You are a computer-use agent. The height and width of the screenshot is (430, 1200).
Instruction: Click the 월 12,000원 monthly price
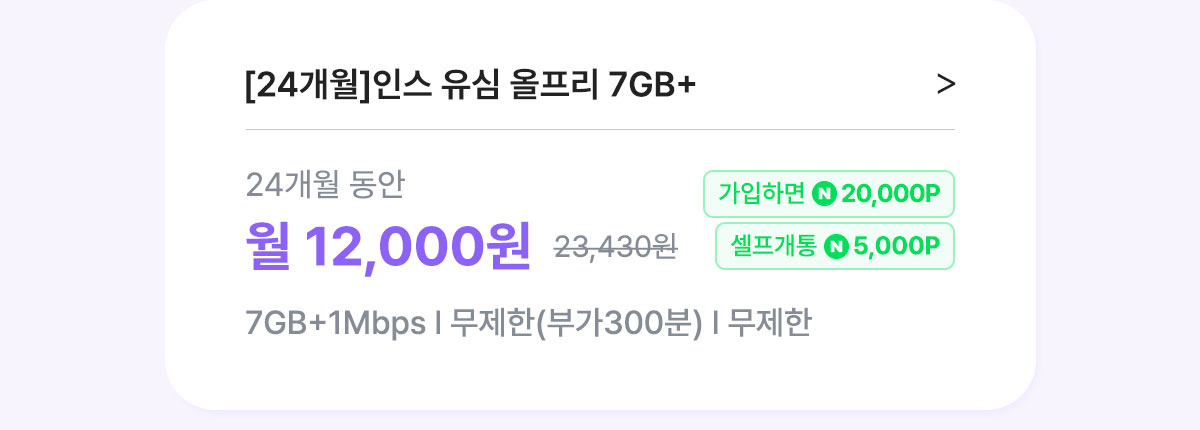388,244
